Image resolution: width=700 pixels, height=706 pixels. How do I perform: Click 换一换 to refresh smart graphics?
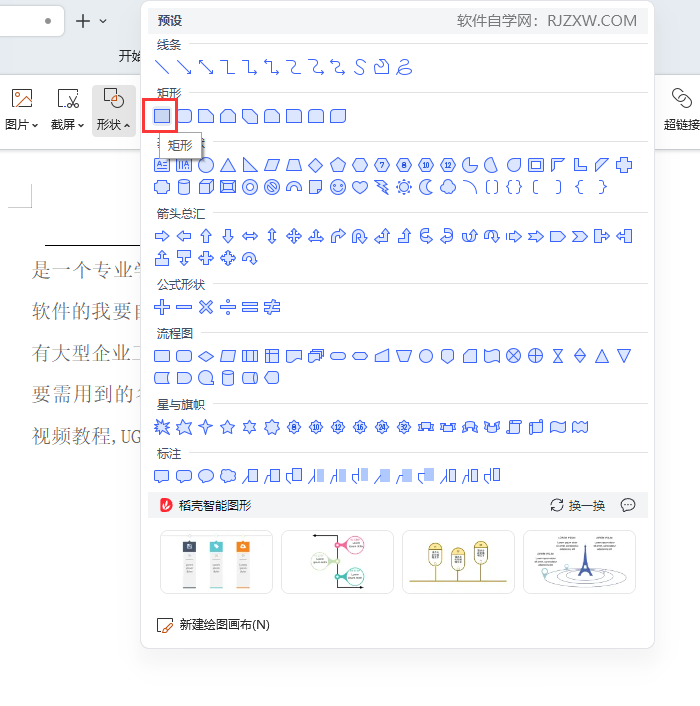click(578, 505)
